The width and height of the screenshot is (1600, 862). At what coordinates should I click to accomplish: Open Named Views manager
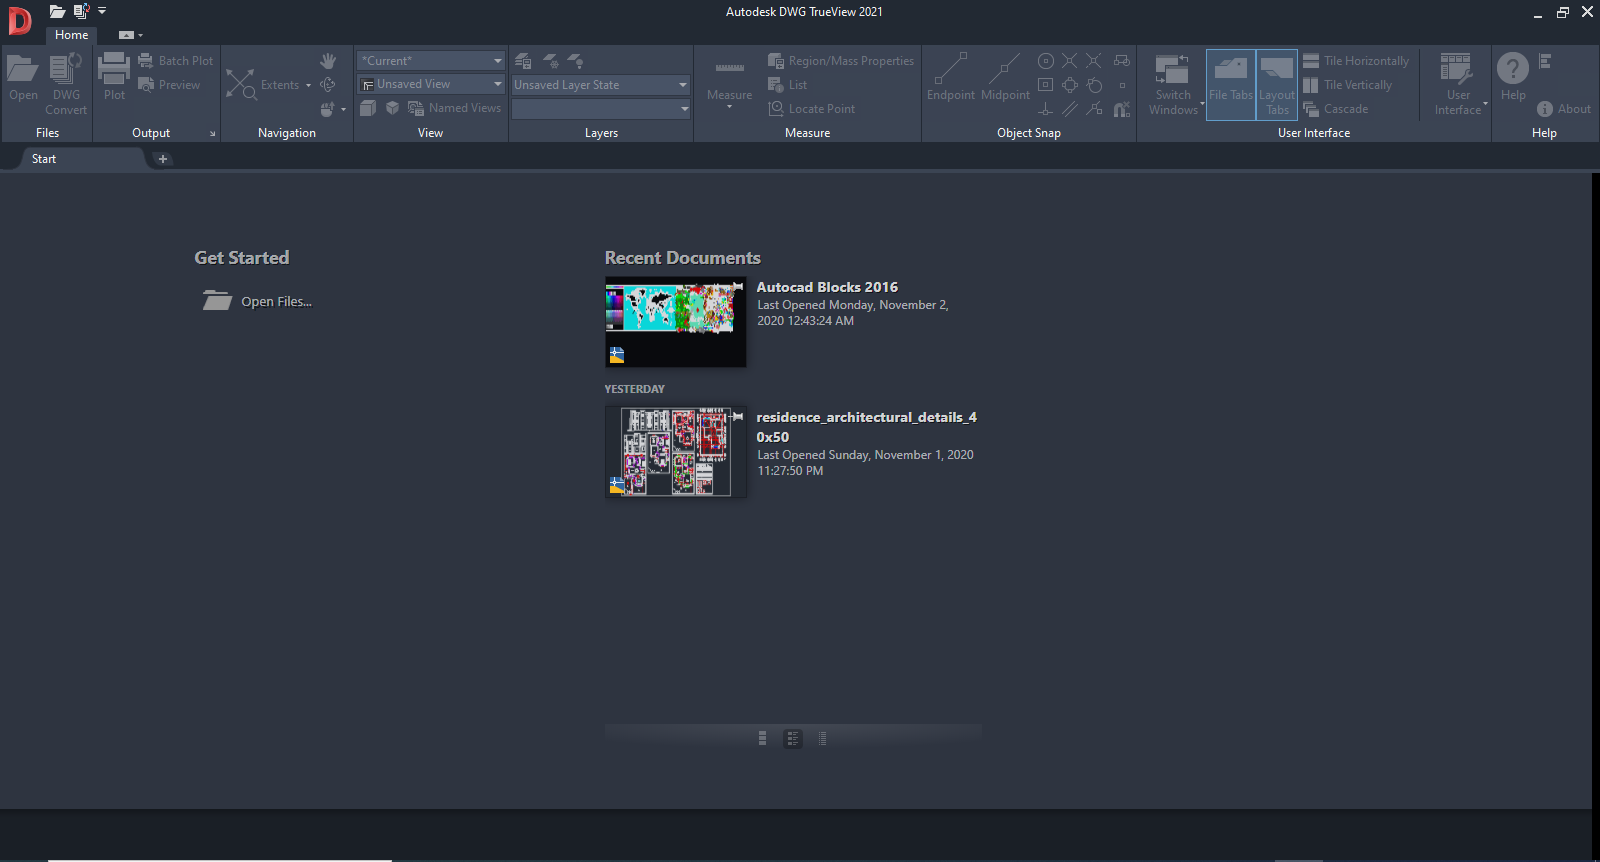[455, 108]
